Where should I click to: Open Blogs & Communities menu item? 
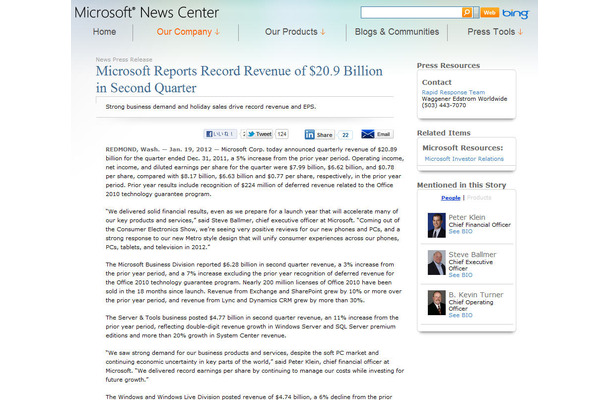click(x=397, y=32)
